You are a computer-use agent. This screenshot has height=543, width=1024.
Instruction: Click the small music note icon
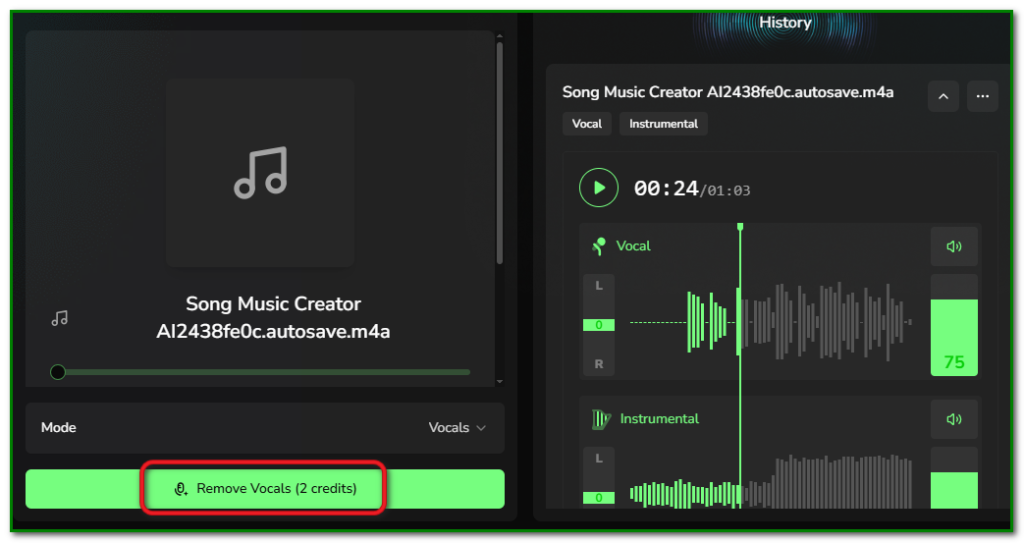pos(60,318)
